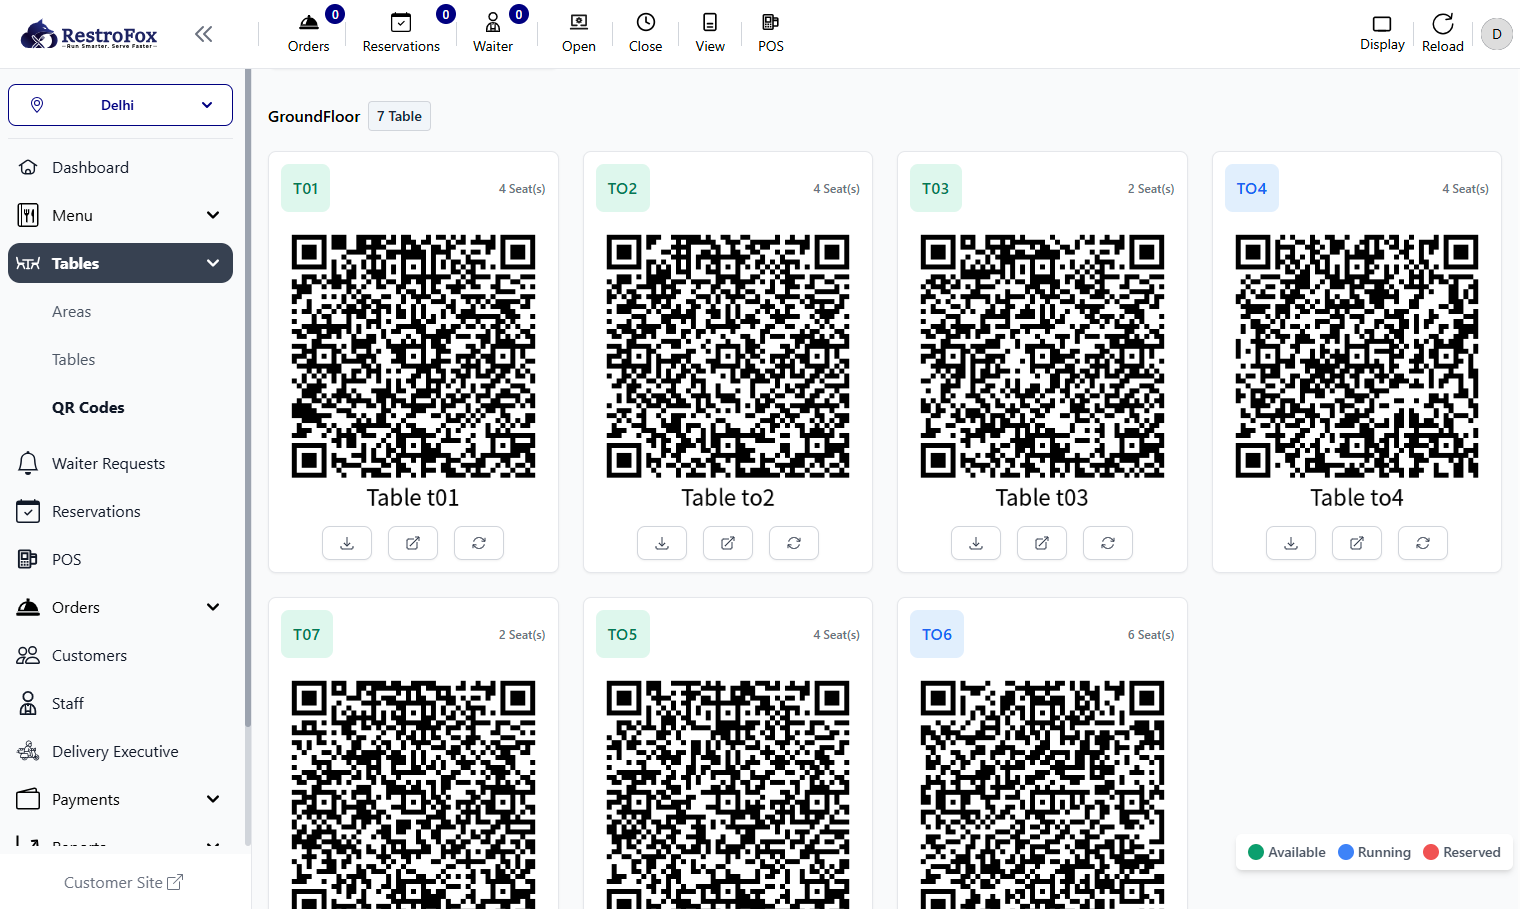Image resolution: width=1520 pixels, height=909 pixels.
Task: Open Table t01 QR link externally
Action: [x=413, y=543]
